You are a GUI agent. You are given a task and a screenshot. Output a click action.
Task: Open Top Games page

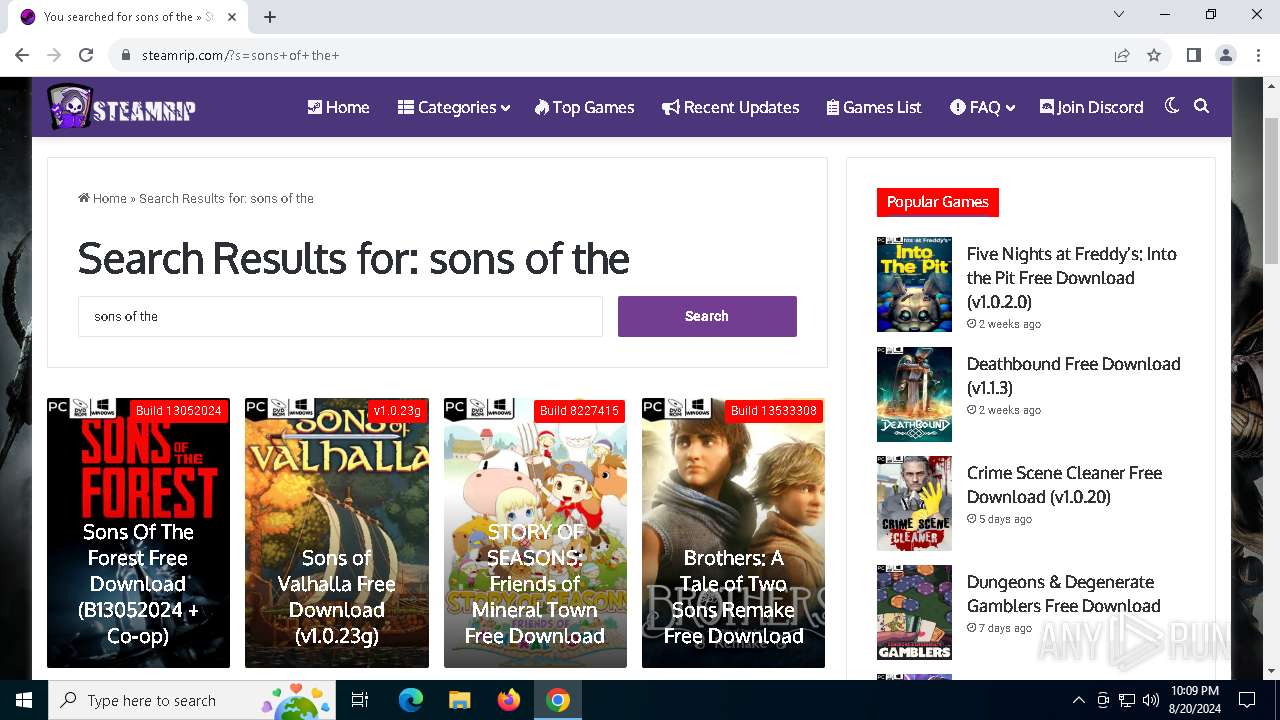coord(584,107)
